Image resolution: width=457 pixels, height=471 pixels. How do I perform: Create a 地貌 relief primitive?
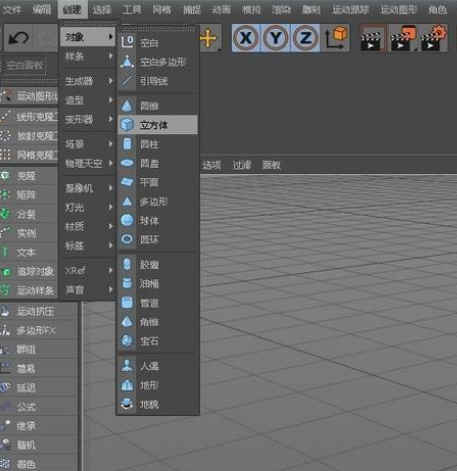click(158, 404)
